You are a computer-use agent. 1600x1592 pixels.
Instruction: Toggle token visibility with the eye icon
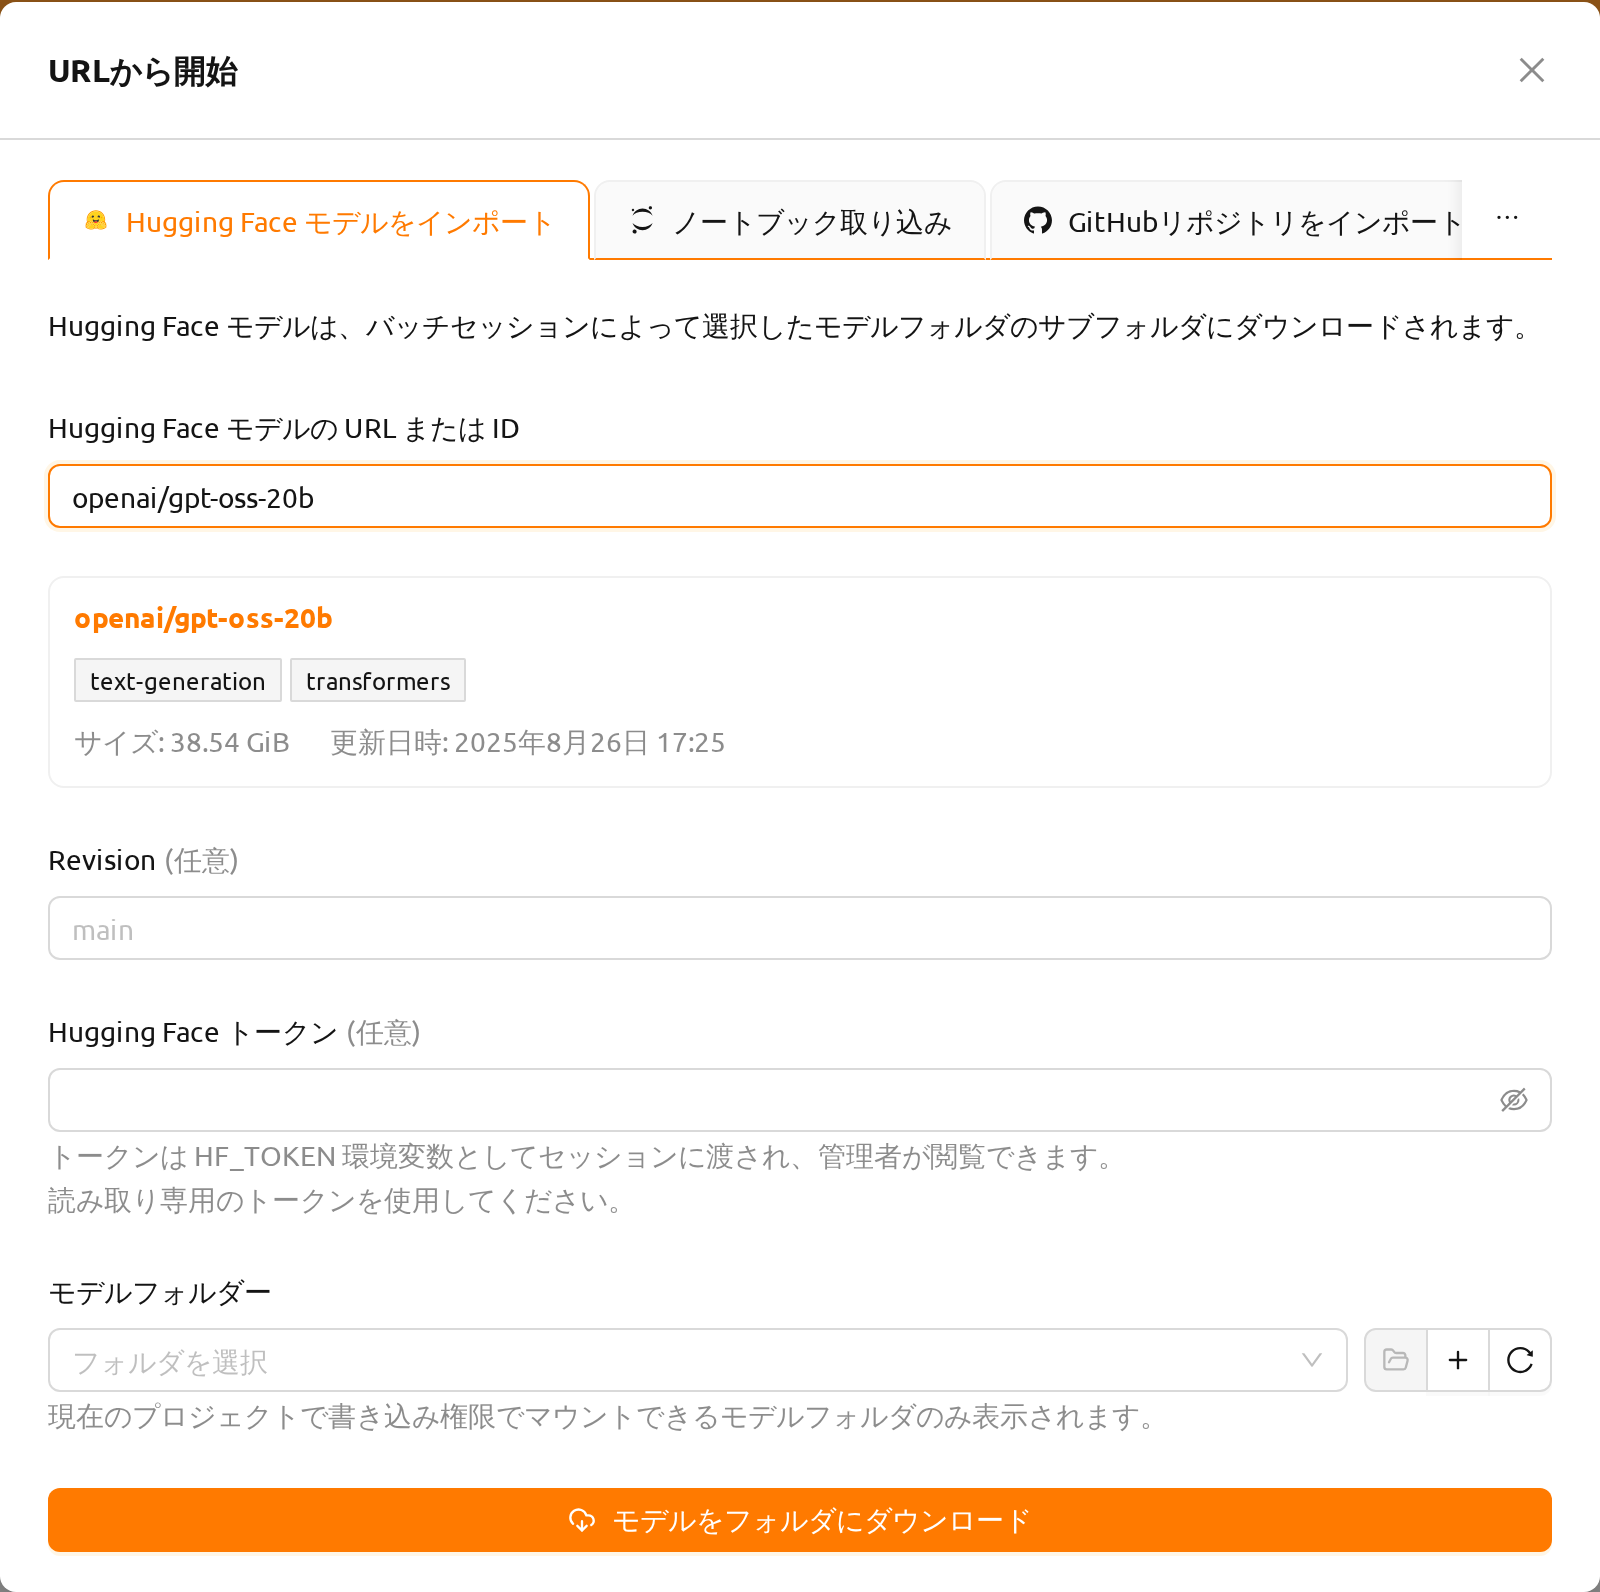[1514, 1100]
